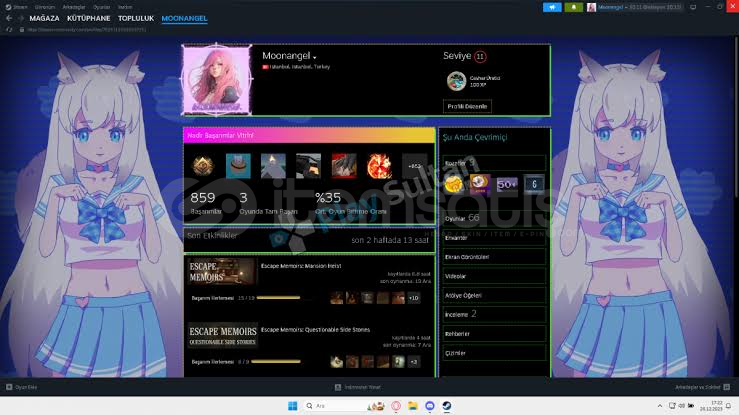Open the Oyunlar 66 link
This screenshot has height=415, width=739.
click(x=494, y=218)
